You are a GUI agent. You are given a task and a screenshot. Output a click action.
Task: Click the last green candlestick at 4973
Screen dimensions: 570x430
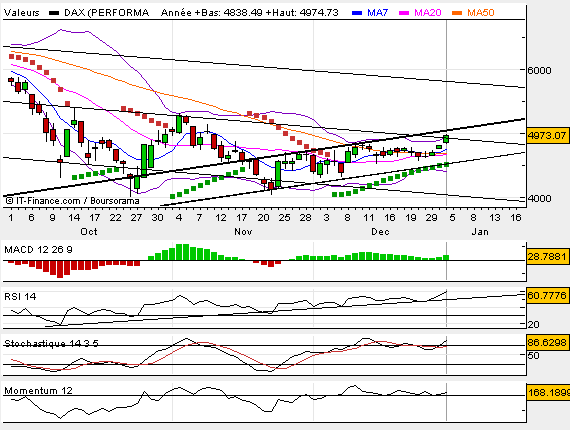coord(446,139)
